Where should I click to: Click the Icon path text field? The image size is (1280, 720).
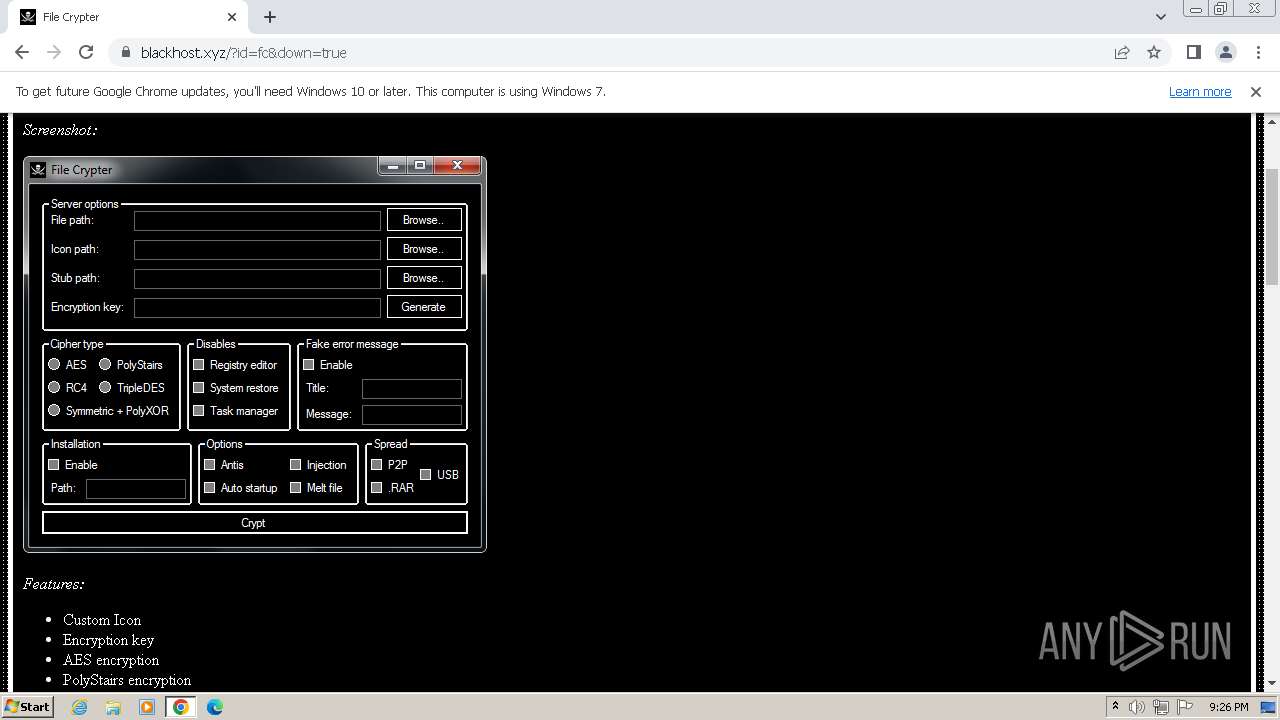click(258, 249)
